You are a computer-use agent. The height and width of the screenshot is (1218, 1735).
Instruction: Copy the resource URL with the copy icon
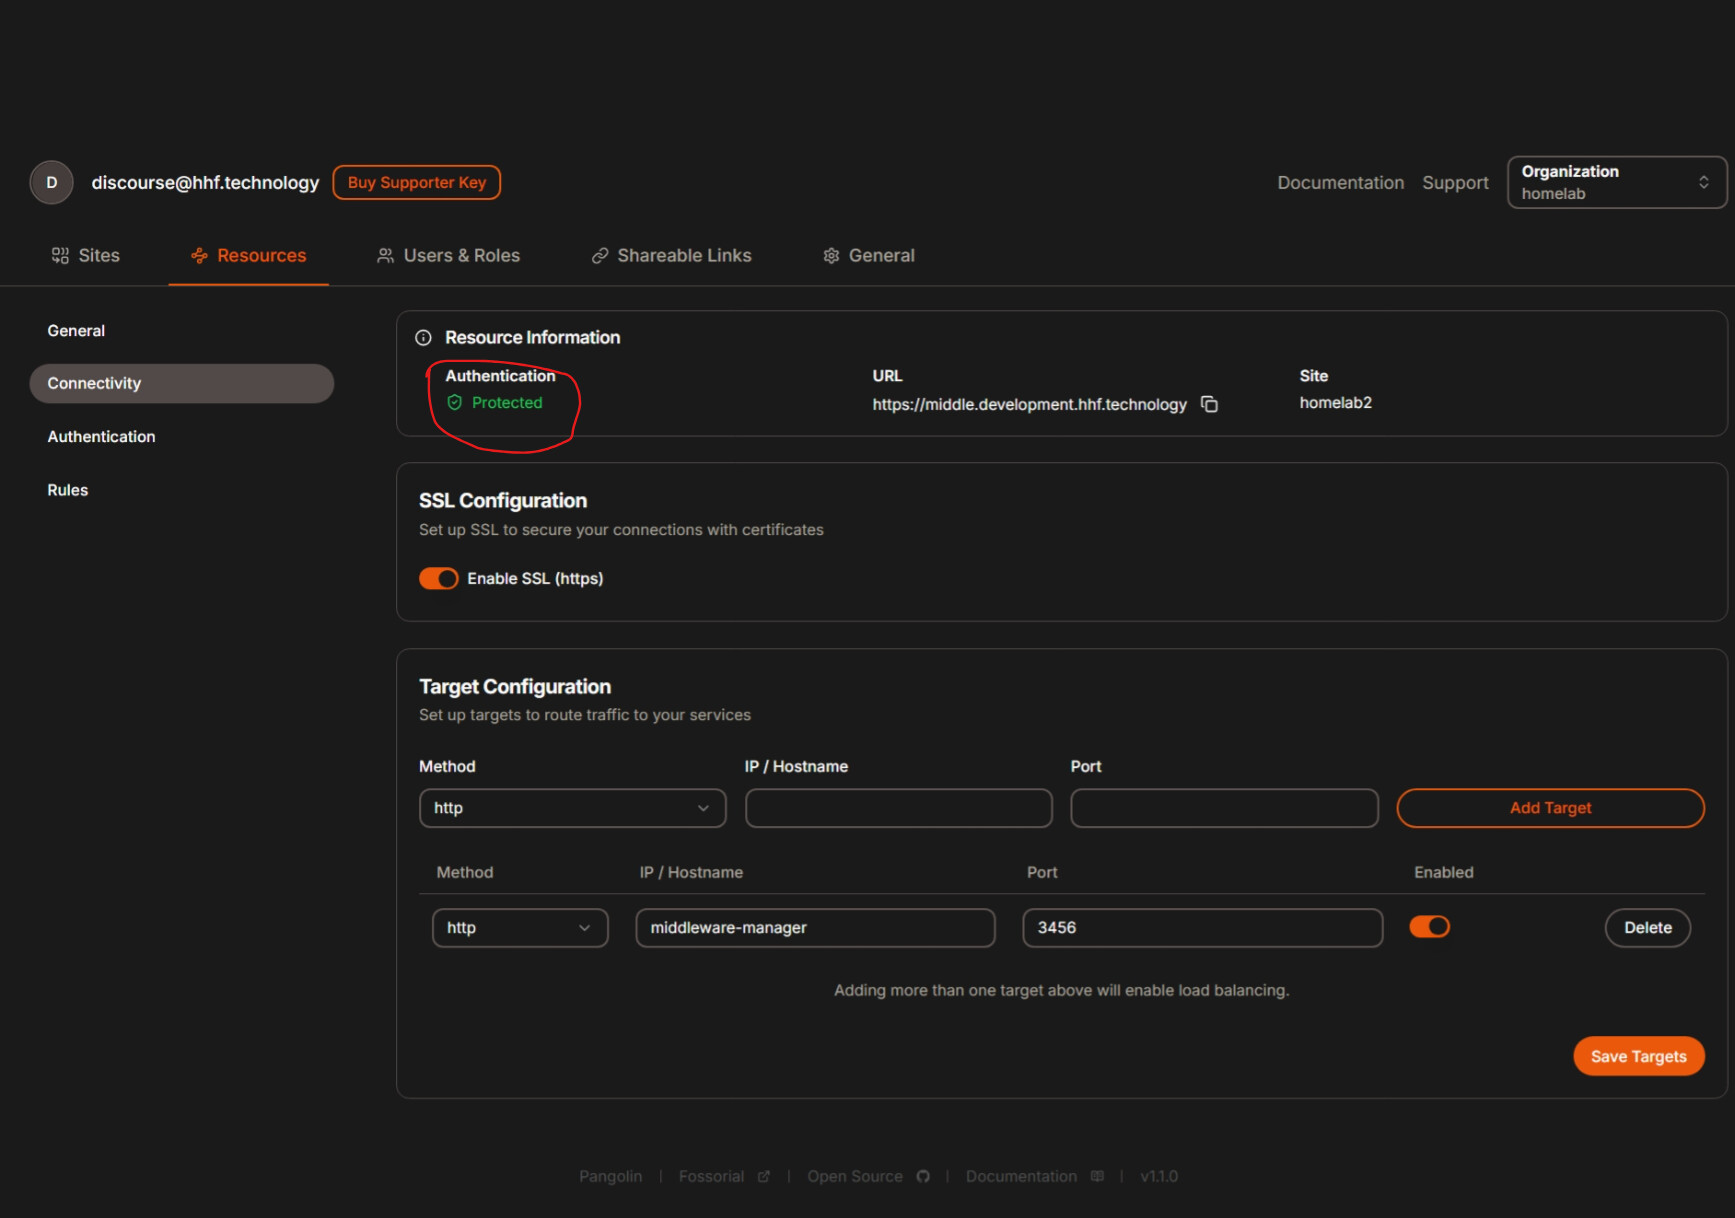1209,404
